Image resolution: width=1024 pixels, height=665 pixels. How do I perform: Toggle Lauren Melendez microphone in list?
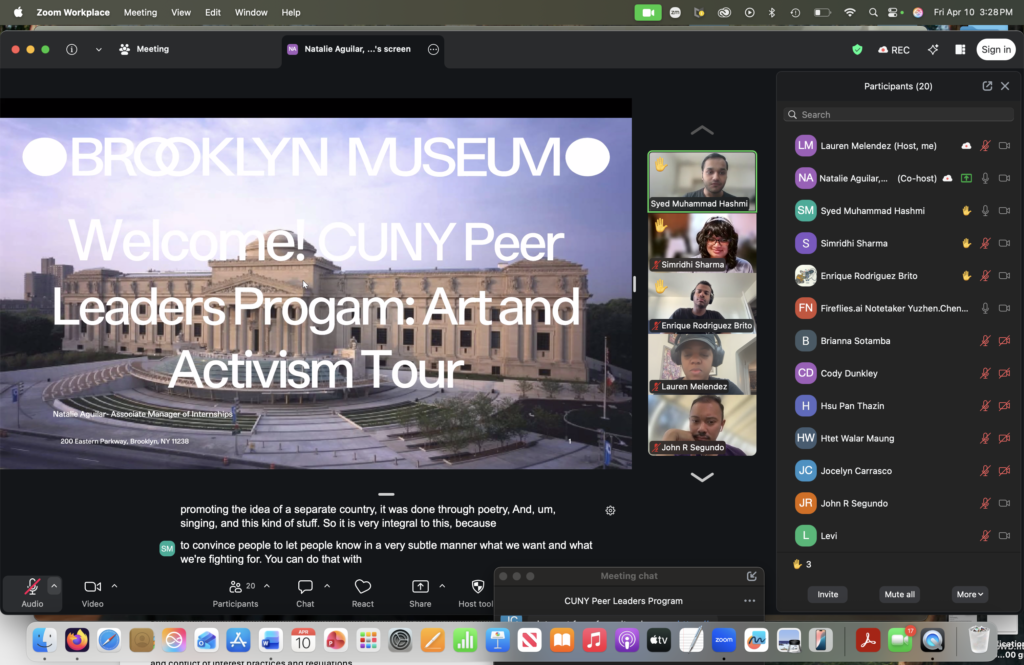(x=985, y=146)
